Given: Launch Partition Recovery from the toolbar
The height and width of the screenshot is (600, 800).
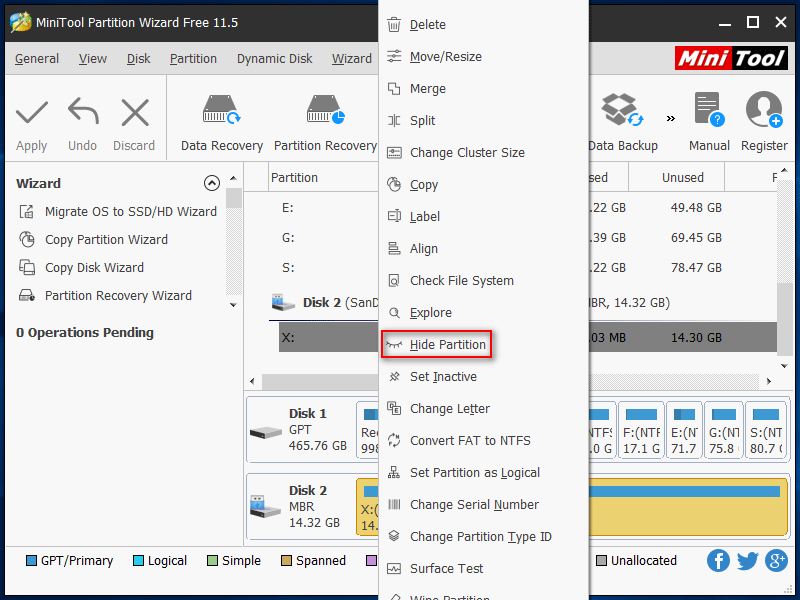Looking at the screenshot, I should [x=326, y=122].
